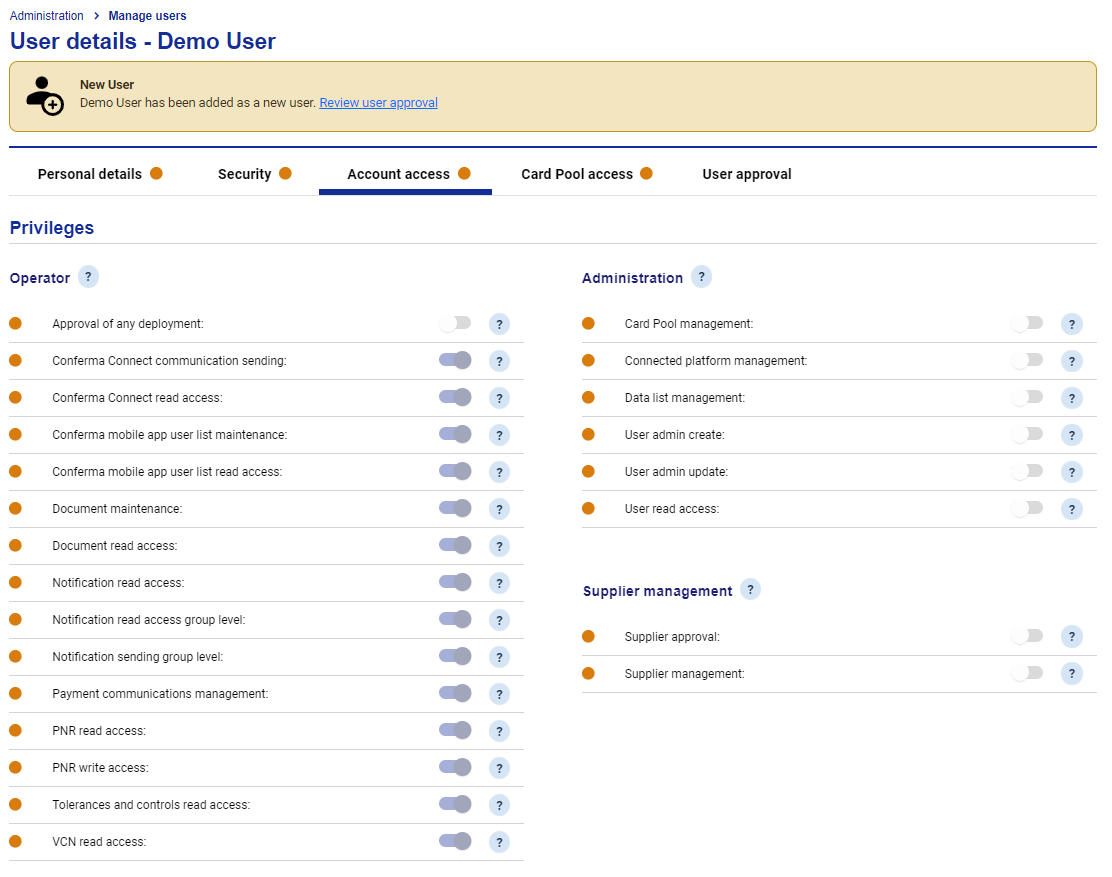Viewport: 1112px width, 877px height.
Task: Toggle Tolerances and controls read access
Action: [455, 804]
